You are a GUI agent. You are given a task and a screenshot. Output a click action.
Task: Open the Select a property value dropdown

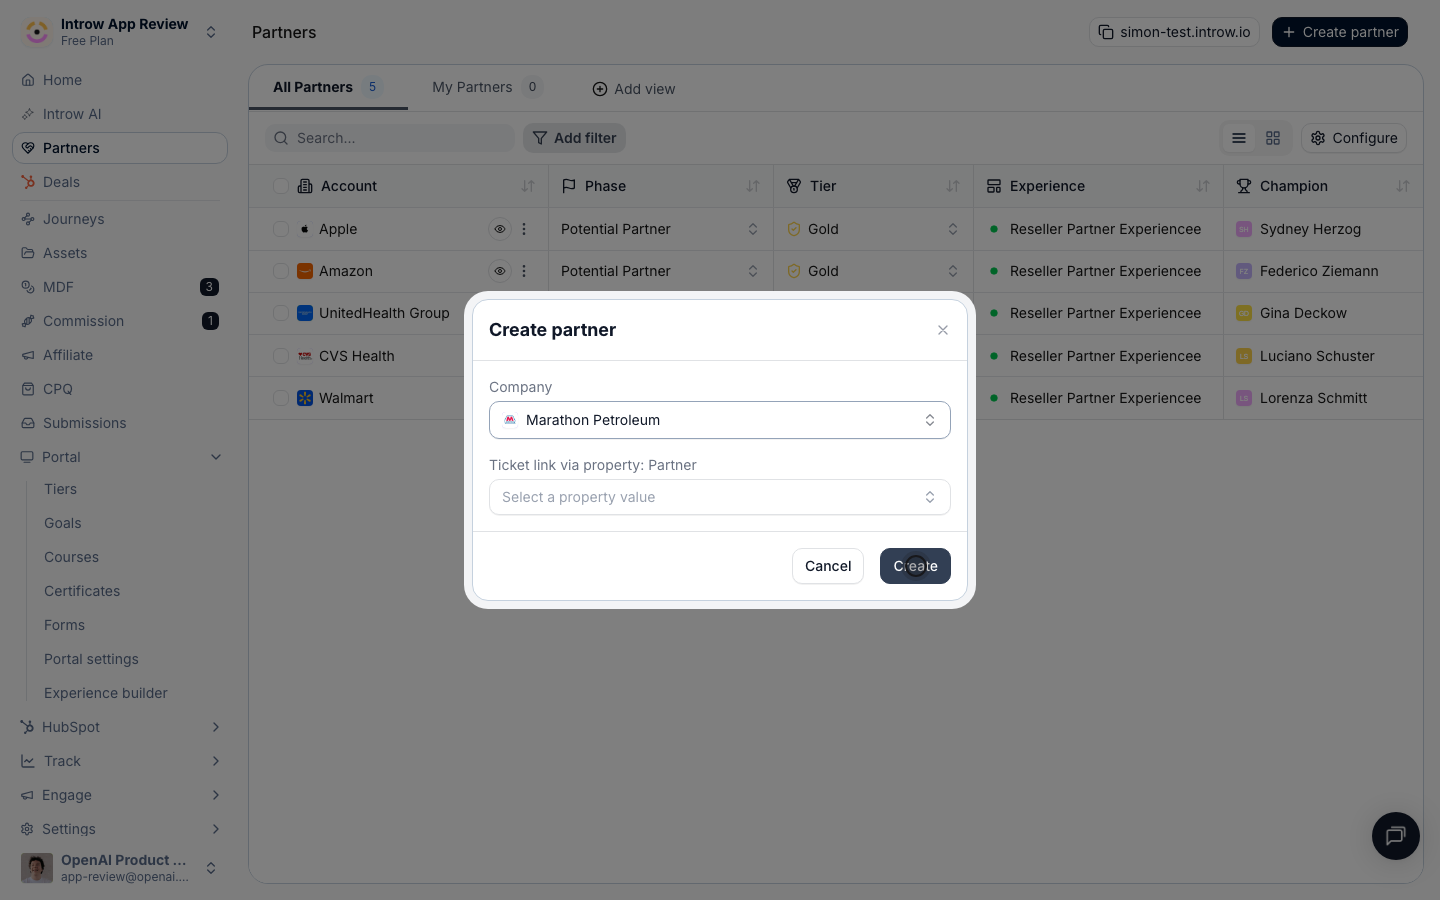[720, 497]
